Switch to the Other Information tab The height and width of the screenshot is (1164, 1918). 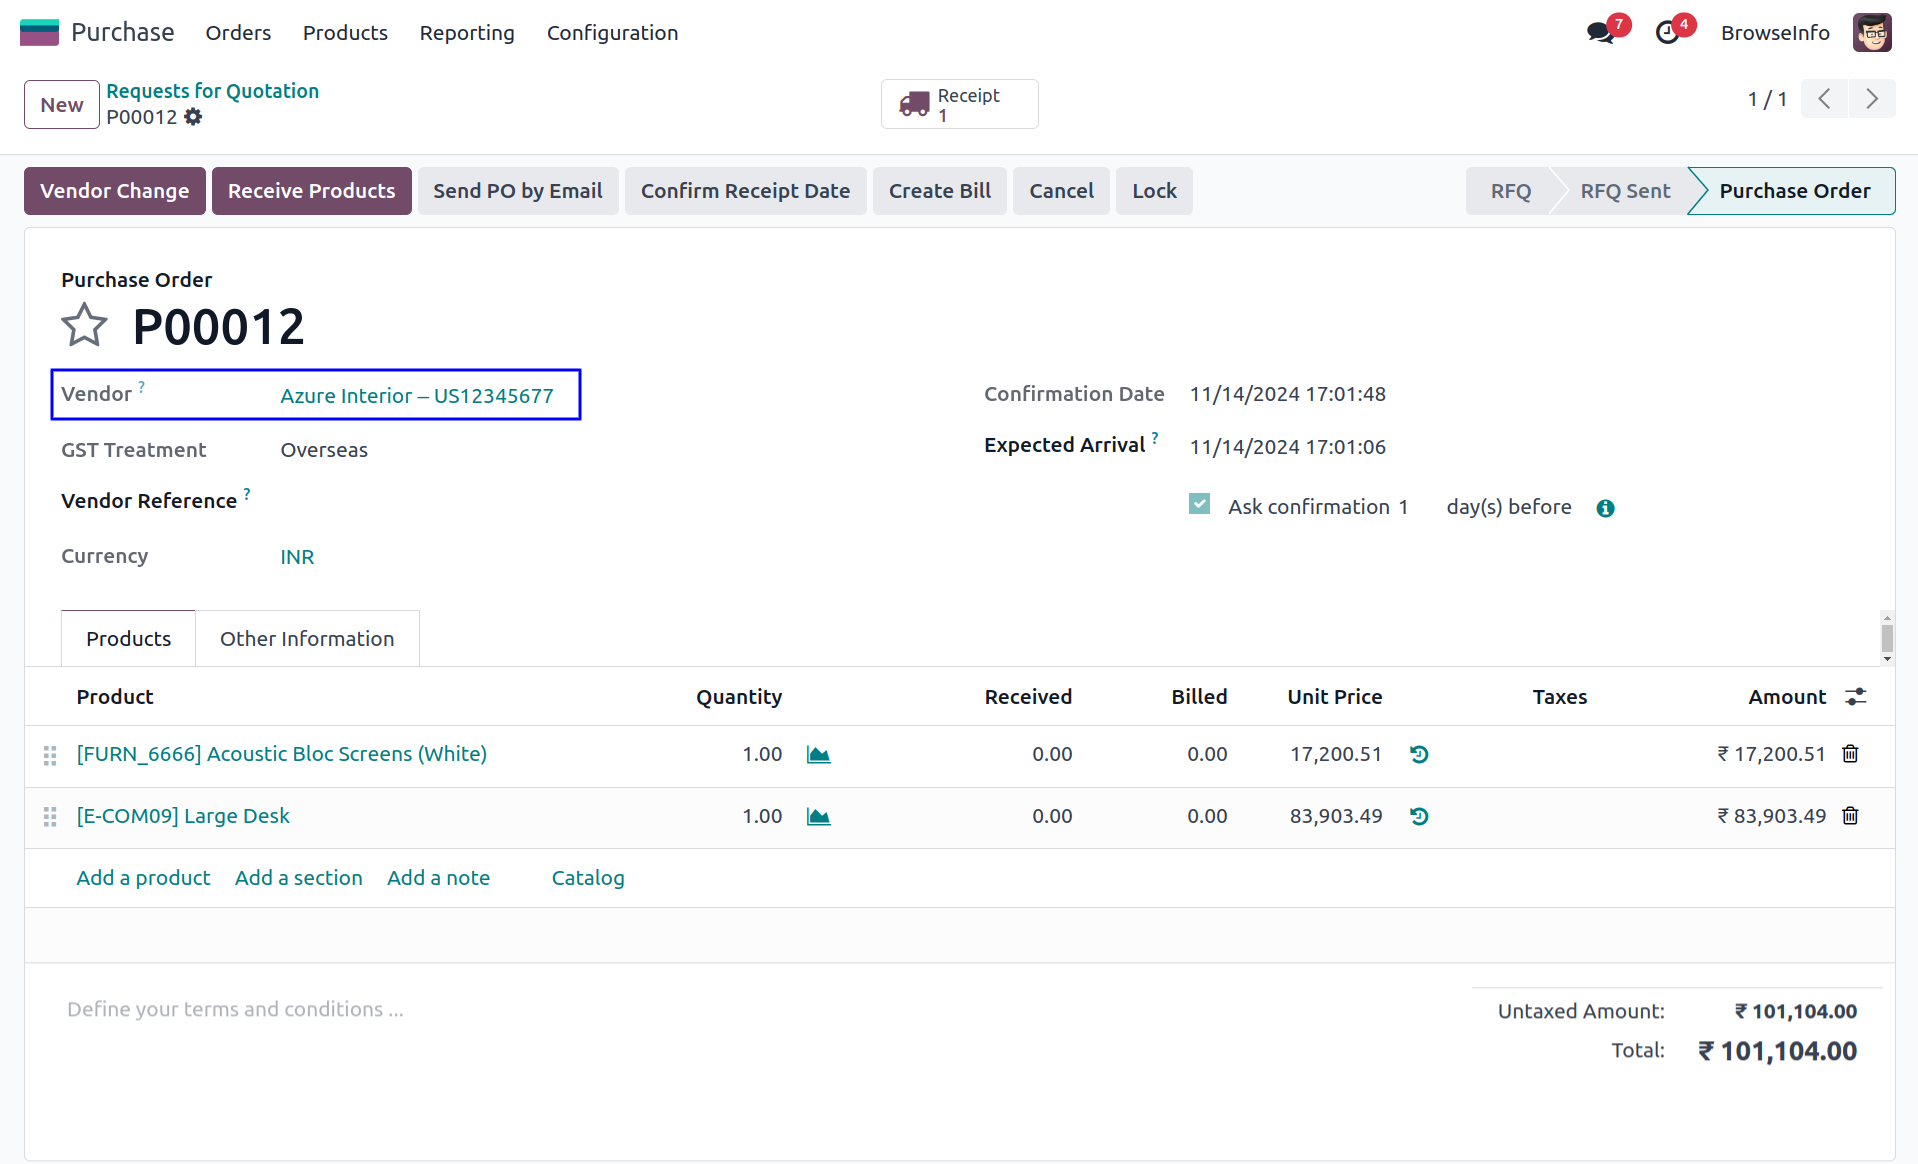pyautogui.click(x=307, y=639)
